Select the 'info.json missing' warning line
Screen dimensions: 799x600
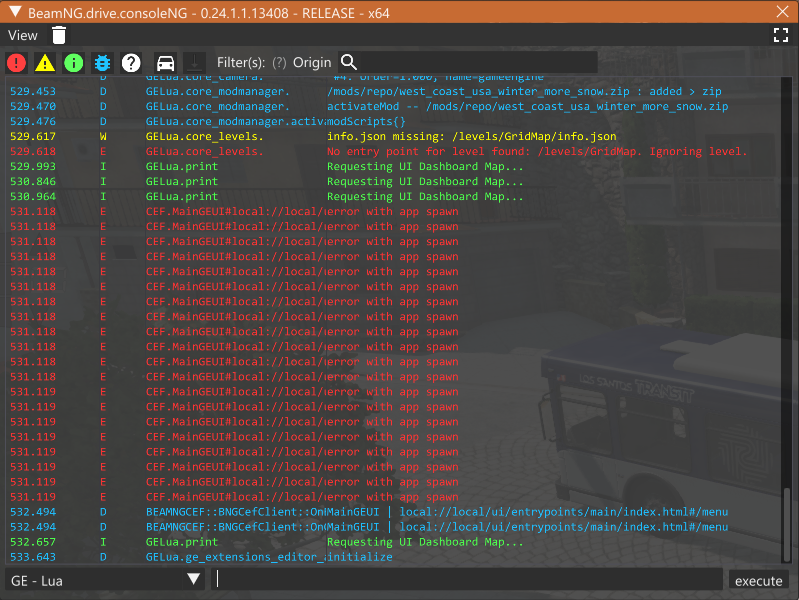393,137
